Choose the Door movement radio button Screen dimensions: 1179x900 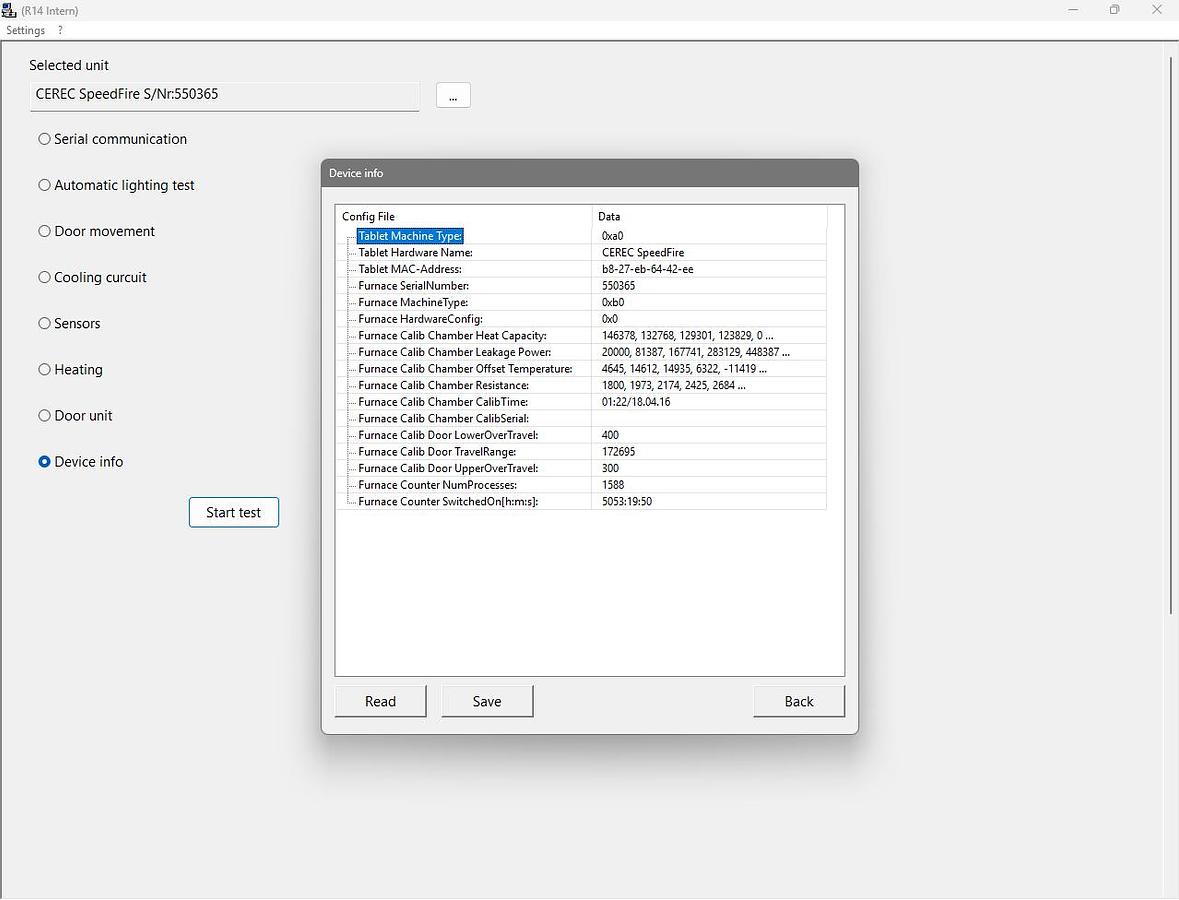pos(44,231)
